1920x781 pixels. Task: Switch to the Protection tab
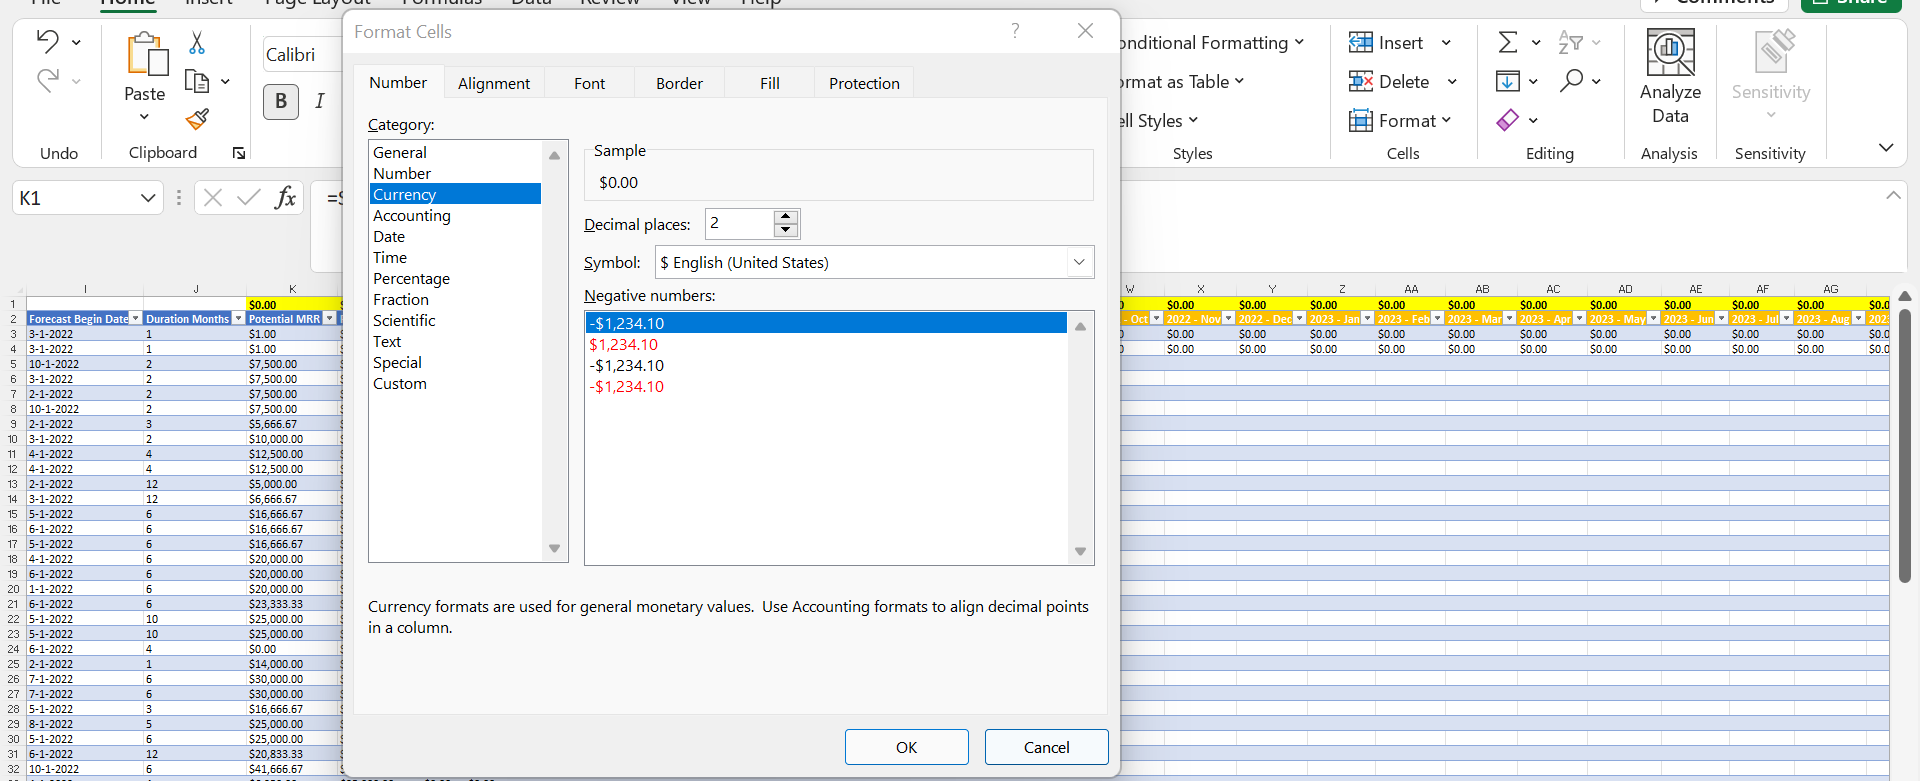tap(864, 83)
